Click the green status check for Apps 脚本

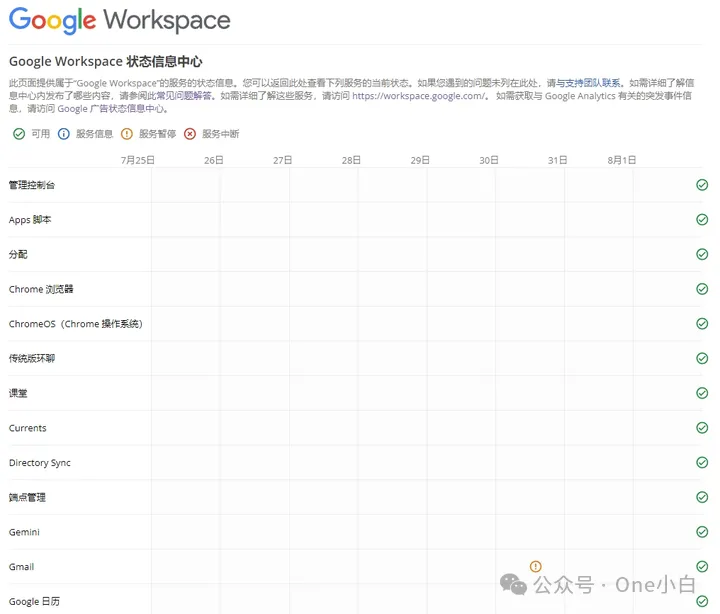click(702, 220)
